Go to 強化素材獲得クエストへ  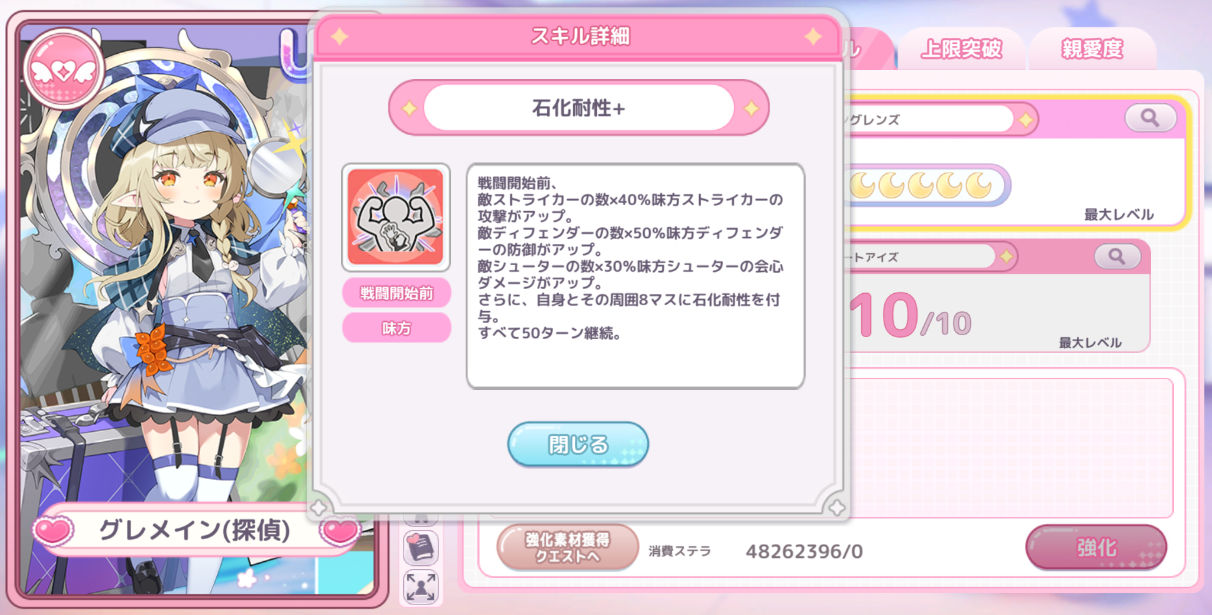[568, 547]
